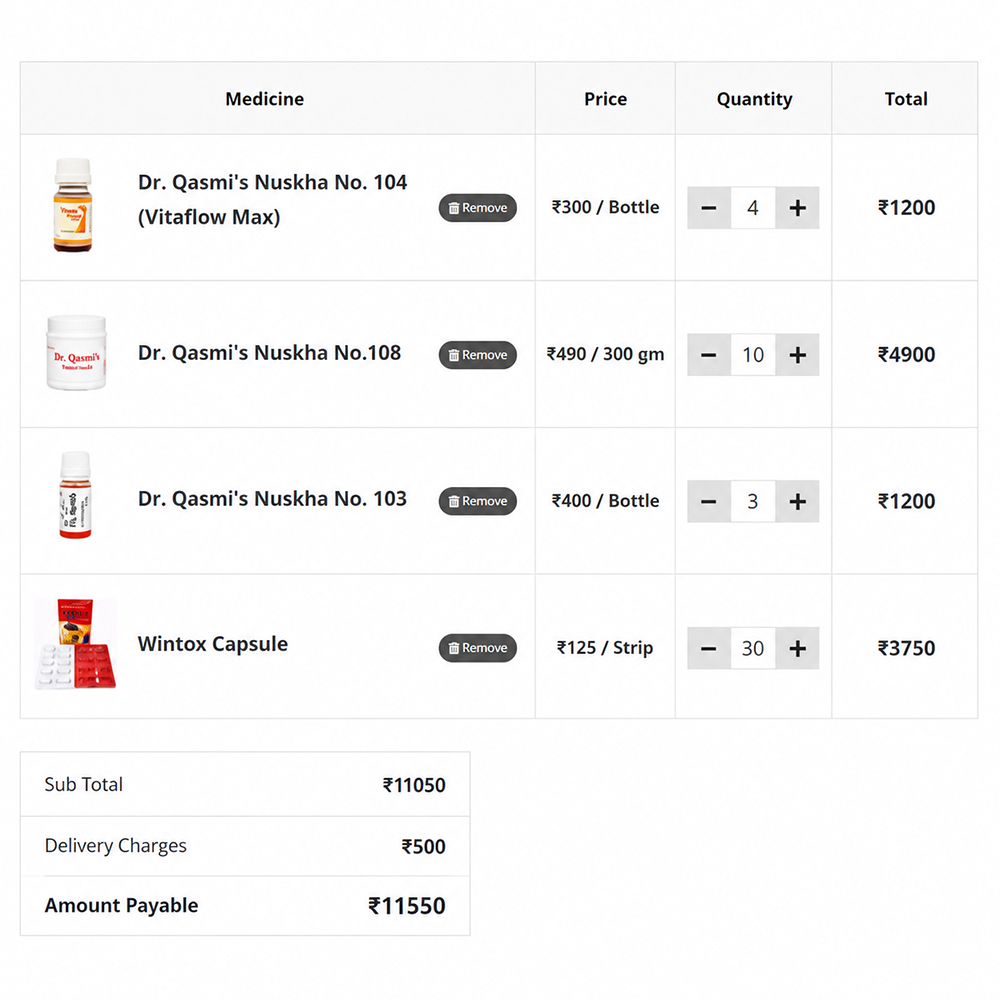1000x1000 pixels.
Task: Increase quantity of Nuskha No. 103
Action: [x=797, y=501]
